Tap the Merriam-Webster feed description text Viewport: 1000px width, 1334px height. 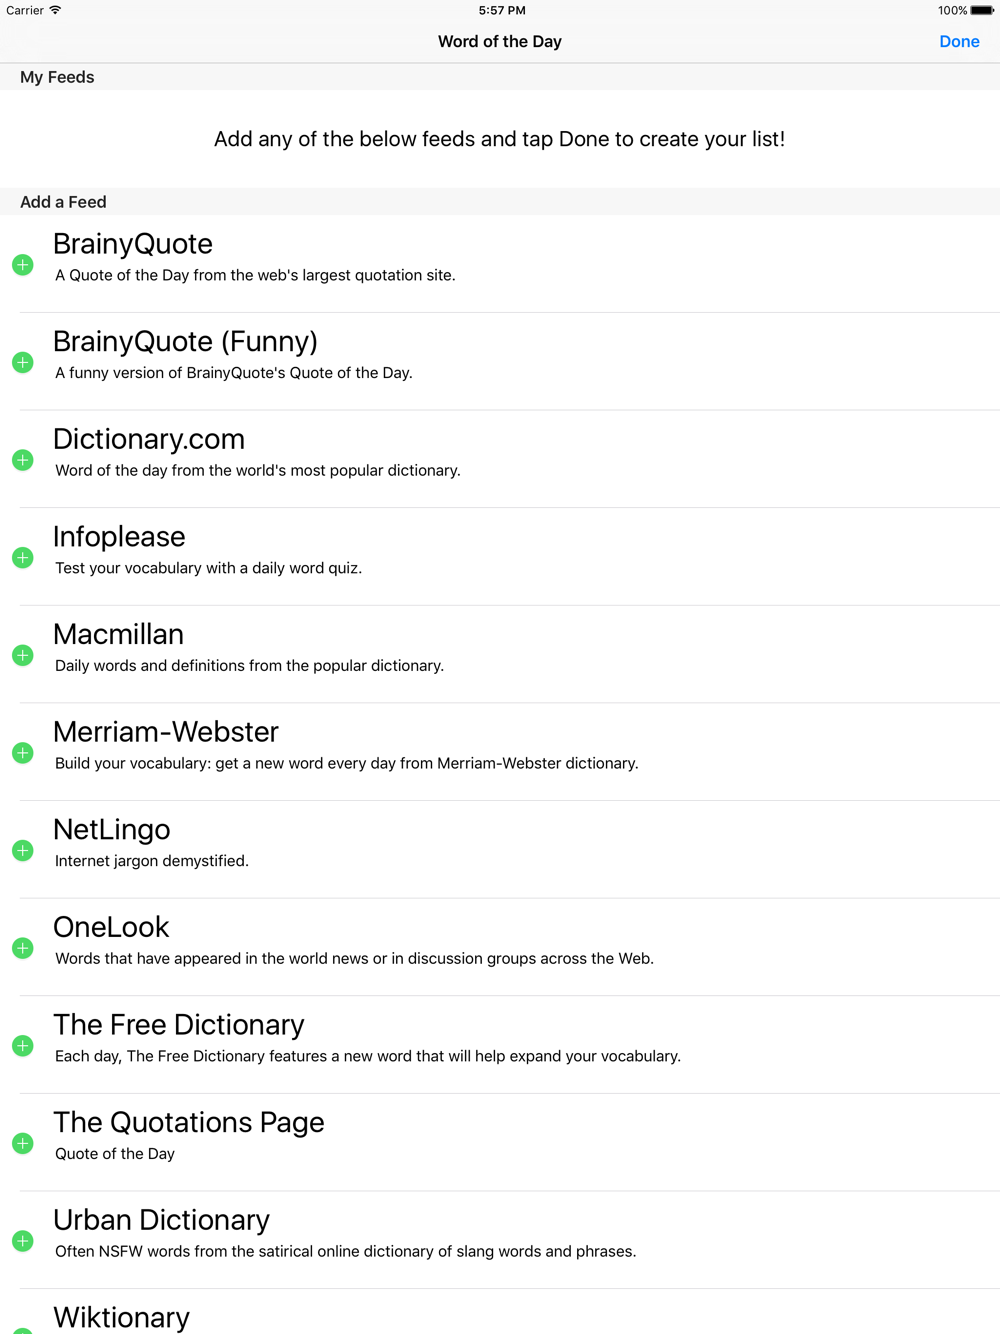(x=346, y=763)
